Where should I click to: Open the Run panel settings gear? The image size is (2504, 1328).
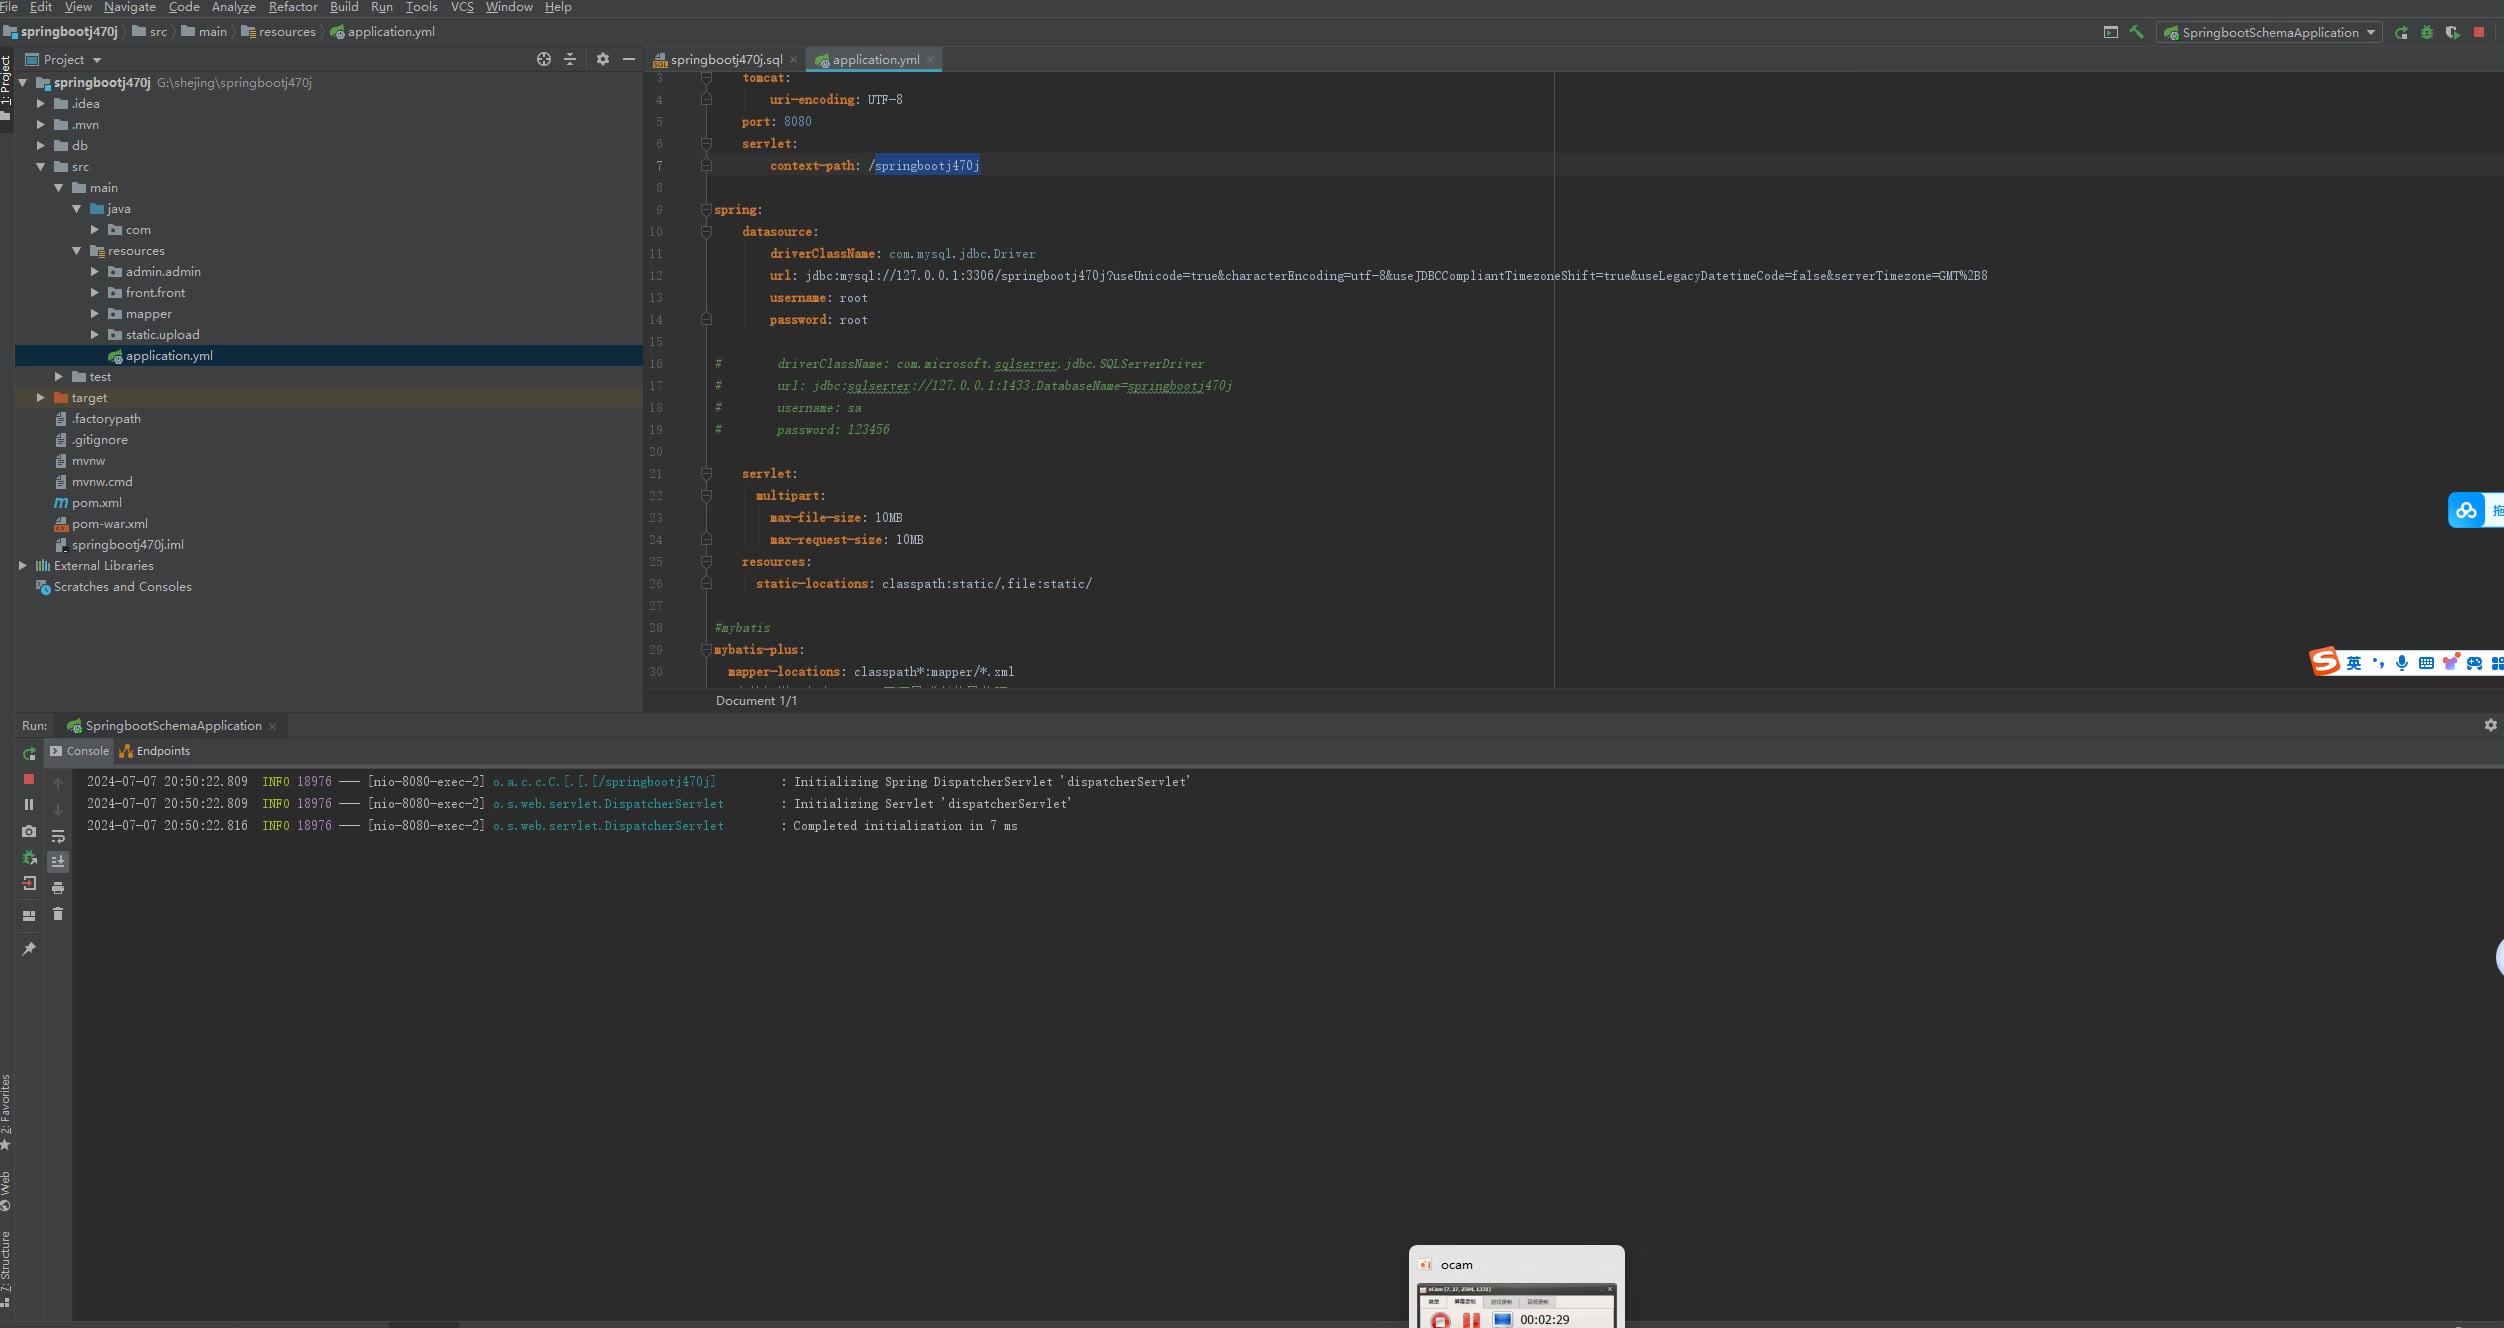coord(2490,725)
